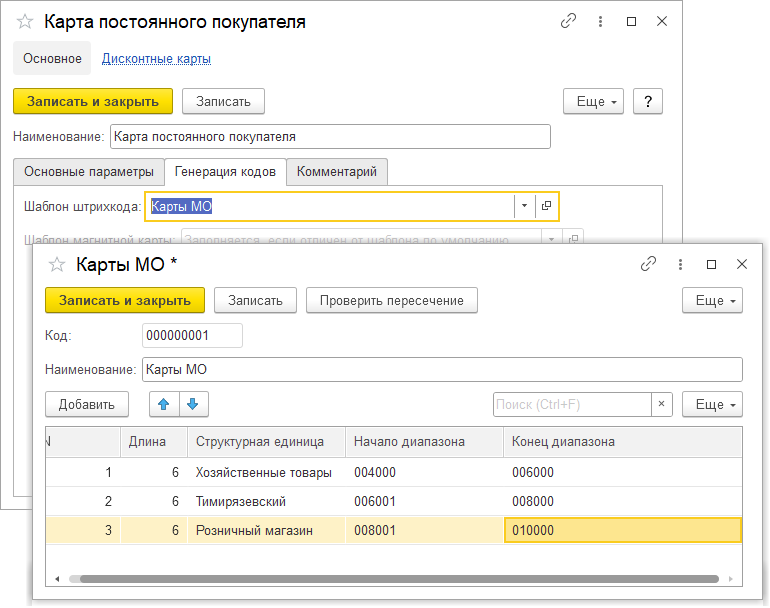Open Еще menu next to the search field
The width and height of the screenshot is (770, 608).
point(712,404)
